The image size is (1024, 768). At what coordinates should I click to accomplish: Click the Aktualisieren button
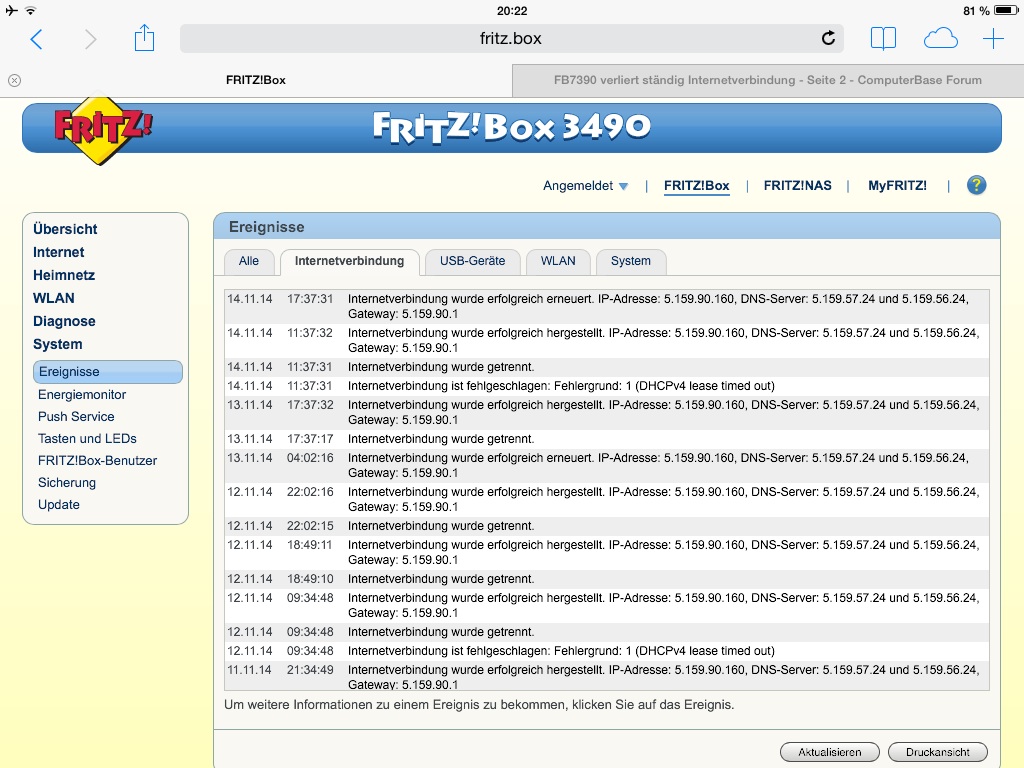coord(829,752)
